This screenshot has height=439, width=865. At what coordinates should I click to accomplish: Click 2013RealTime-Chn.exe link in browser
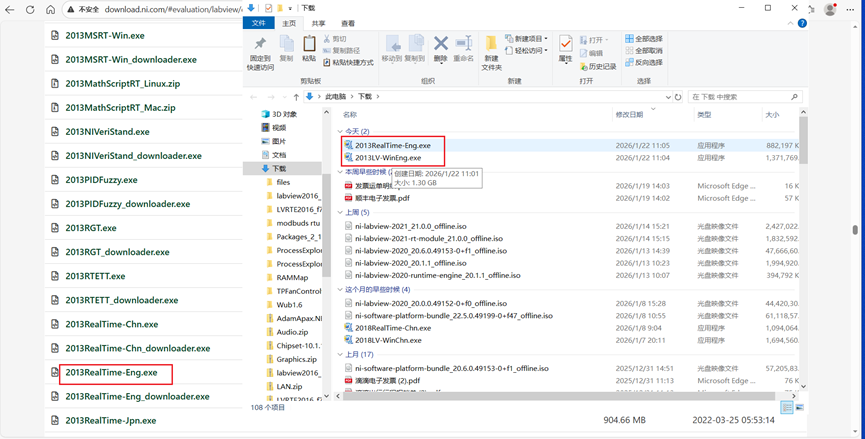coord(112,324)
